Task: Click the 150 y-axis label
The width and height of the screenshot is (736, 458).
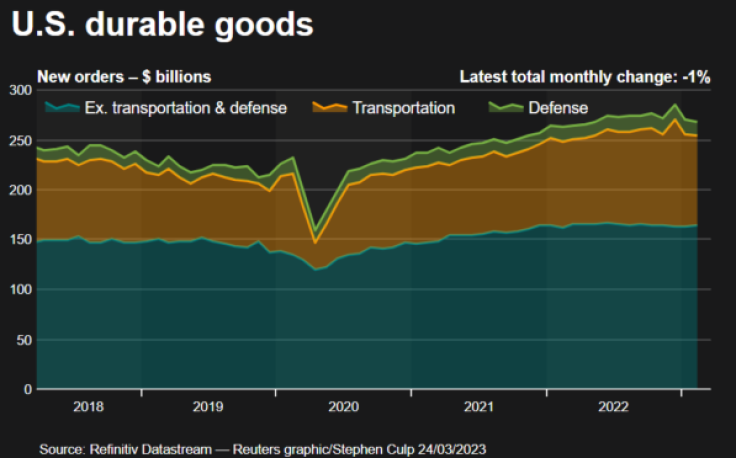Action: pyautogui.click(x=21, y=239)
